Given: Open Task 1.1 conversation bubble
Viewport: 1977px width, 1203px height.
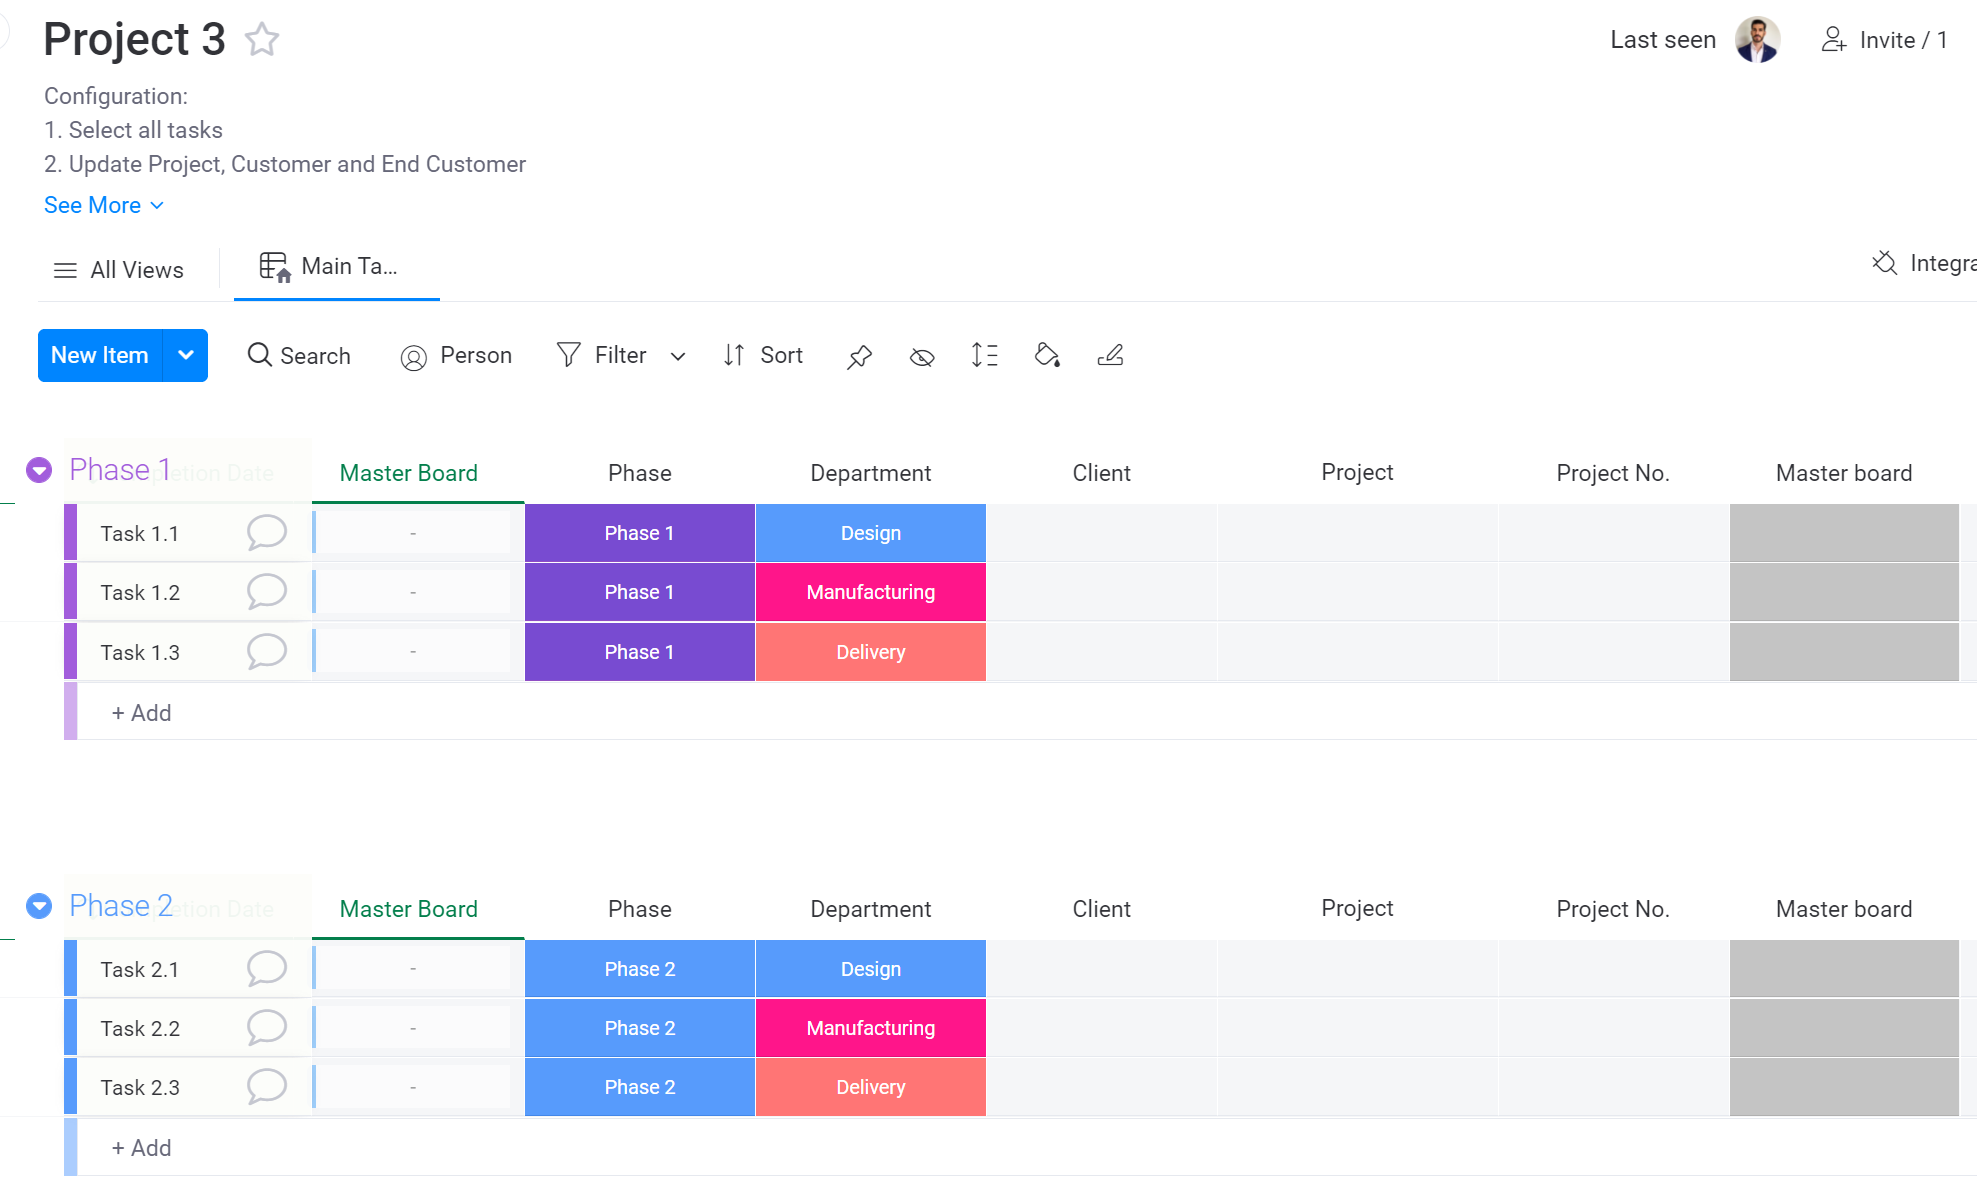Looking at the screenshot, I should point(267,532).
